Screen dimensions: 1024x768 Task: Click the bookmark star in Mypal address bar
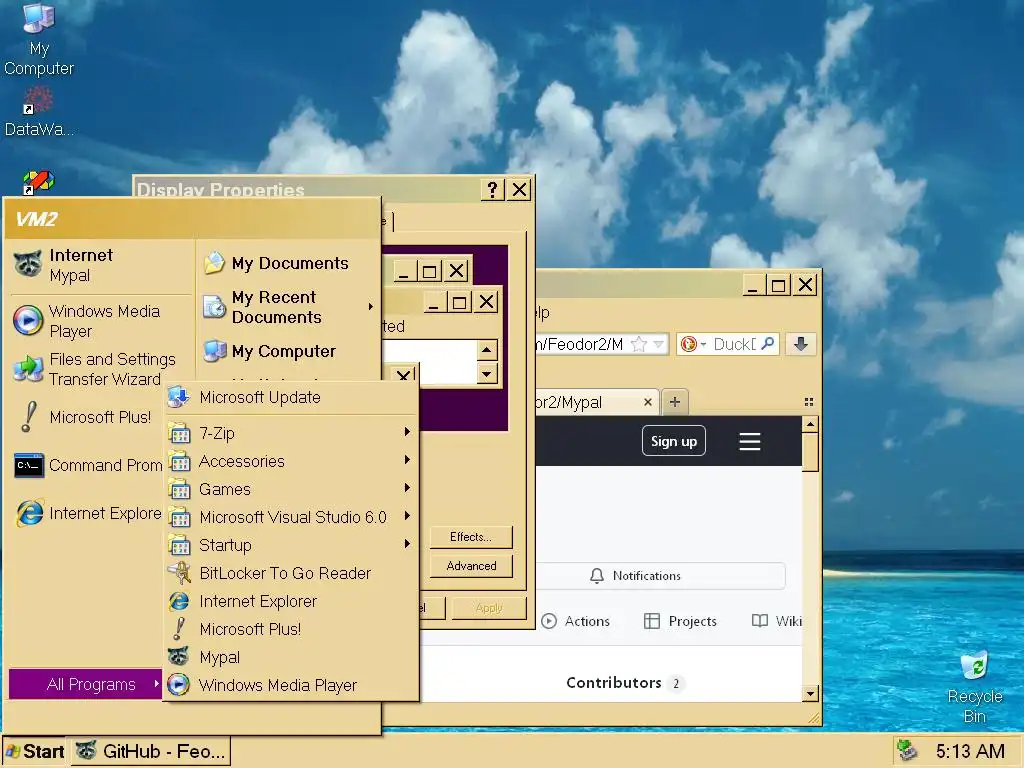click(639, 344)
